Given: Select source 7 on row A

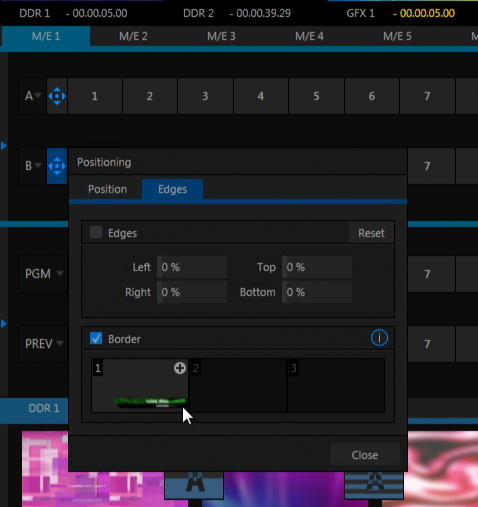Looking at the screenshot, I should pyautogui.click(x=427, y=96).
